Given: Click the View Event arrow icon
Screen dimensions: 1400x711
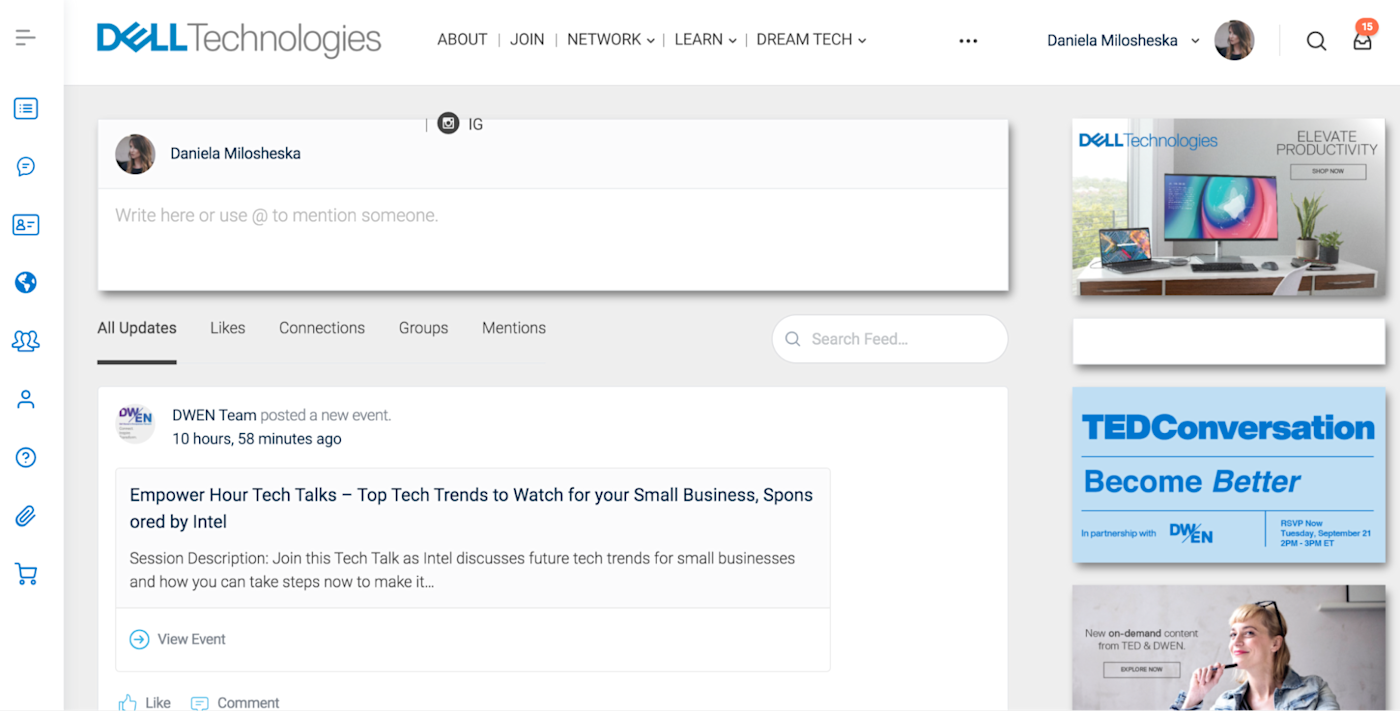Looking at the screenshot, I should (x=139, y=639).
